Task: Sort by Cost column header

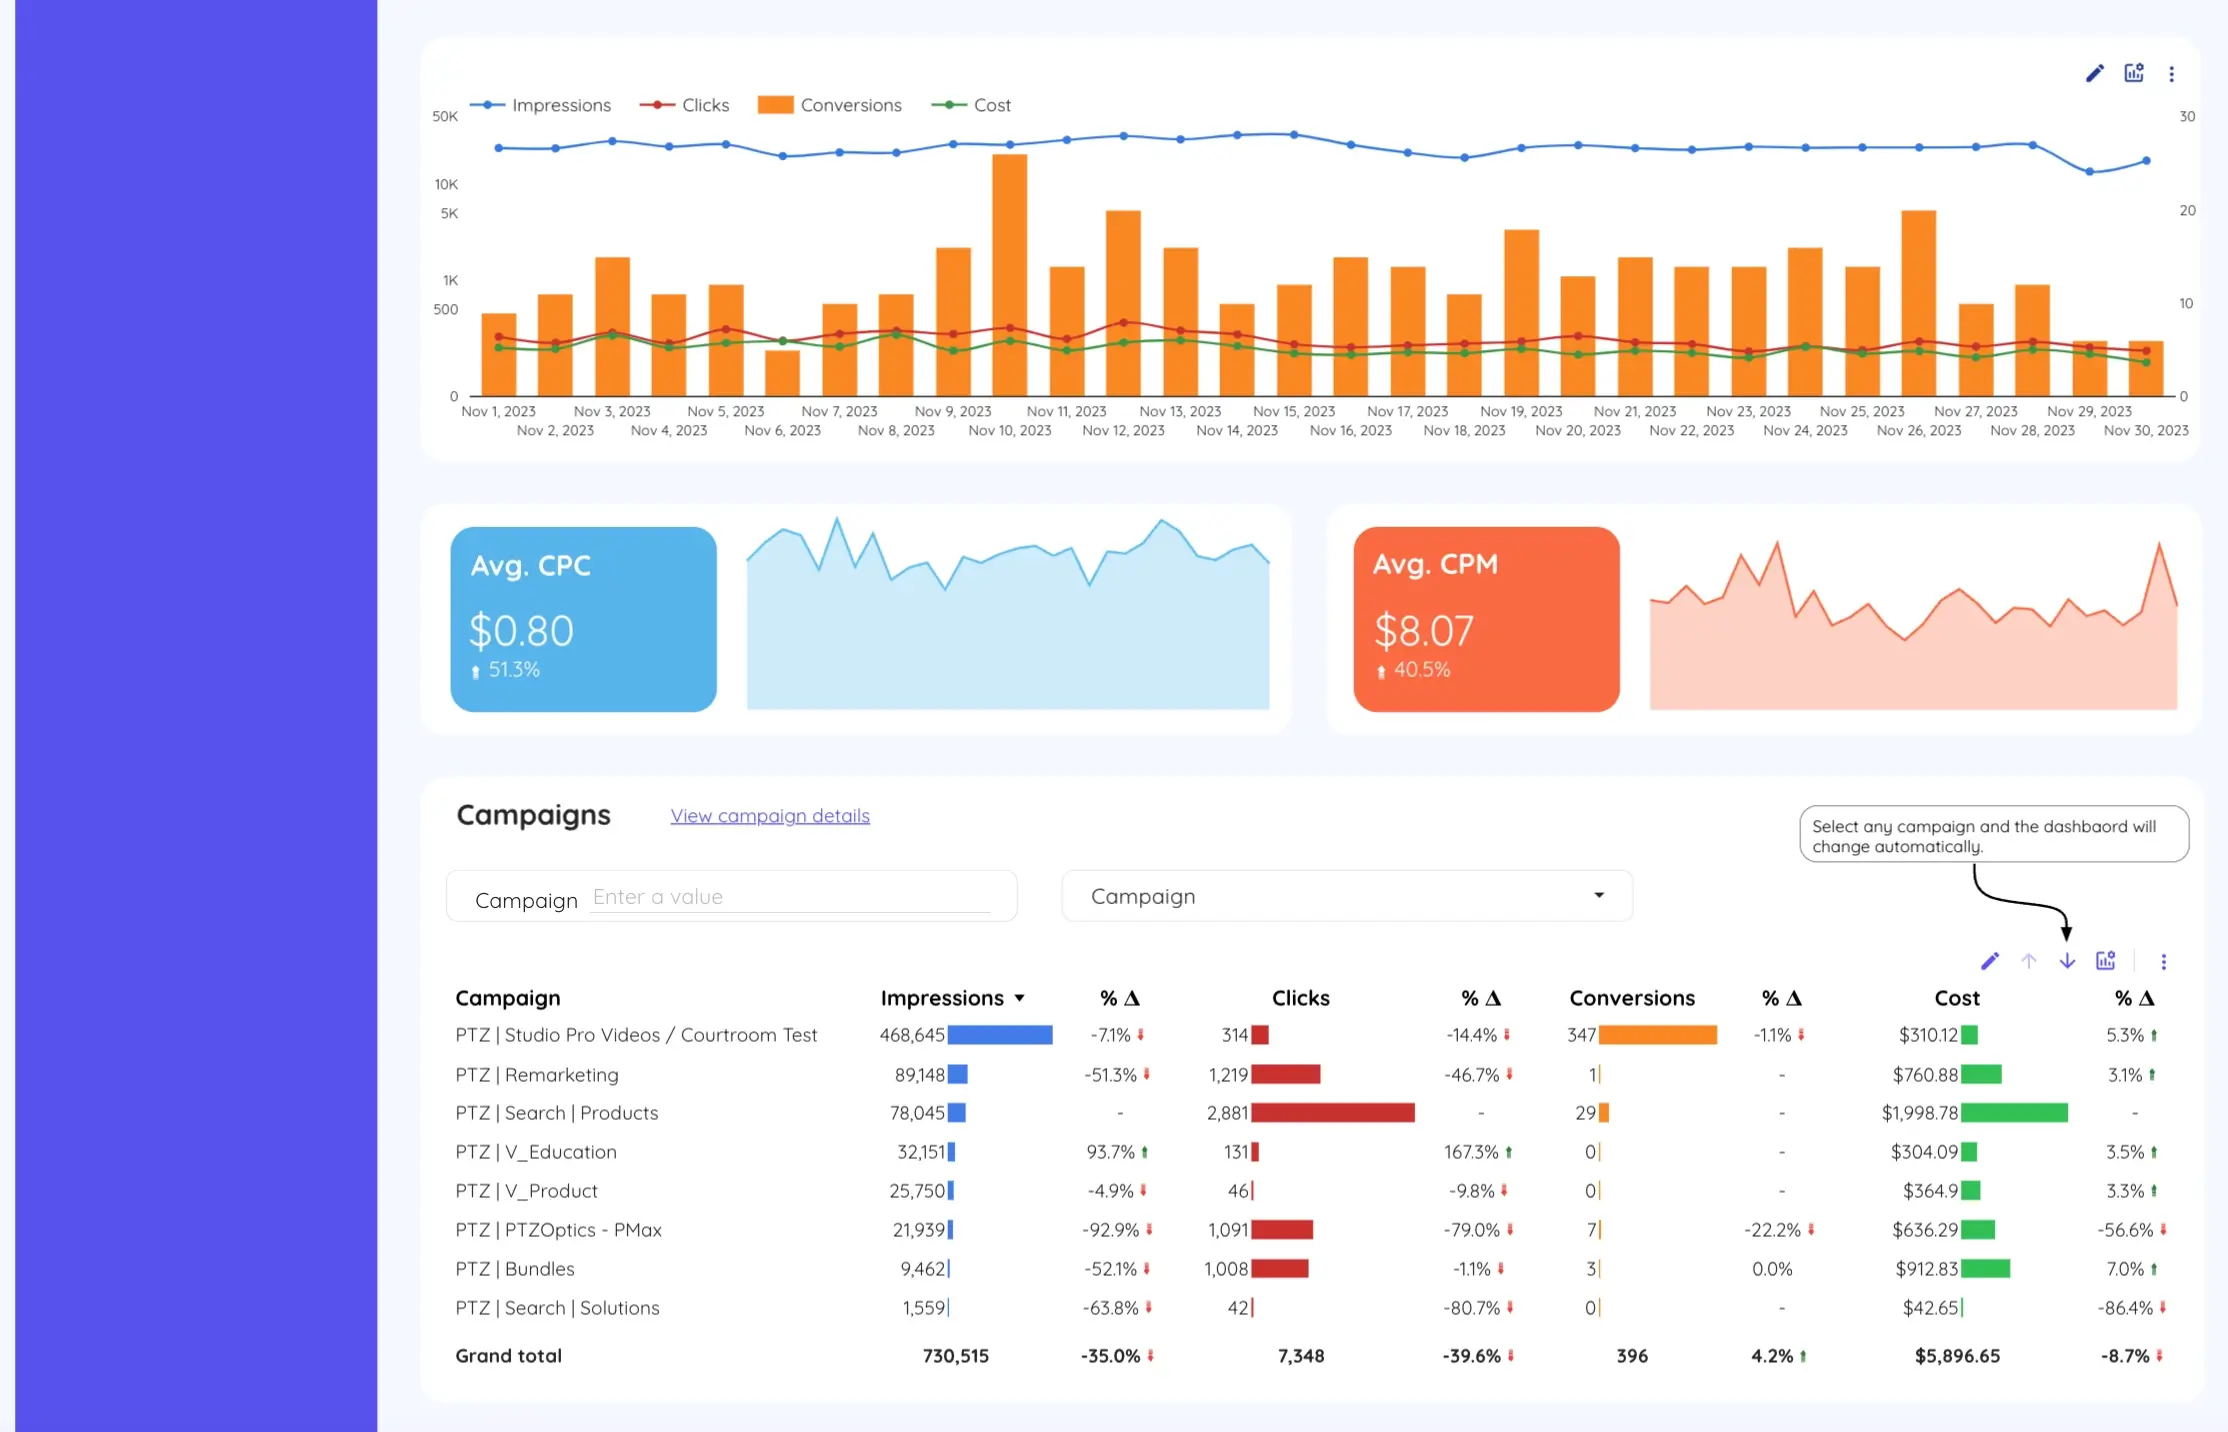Action: [x=1957, y=998]
